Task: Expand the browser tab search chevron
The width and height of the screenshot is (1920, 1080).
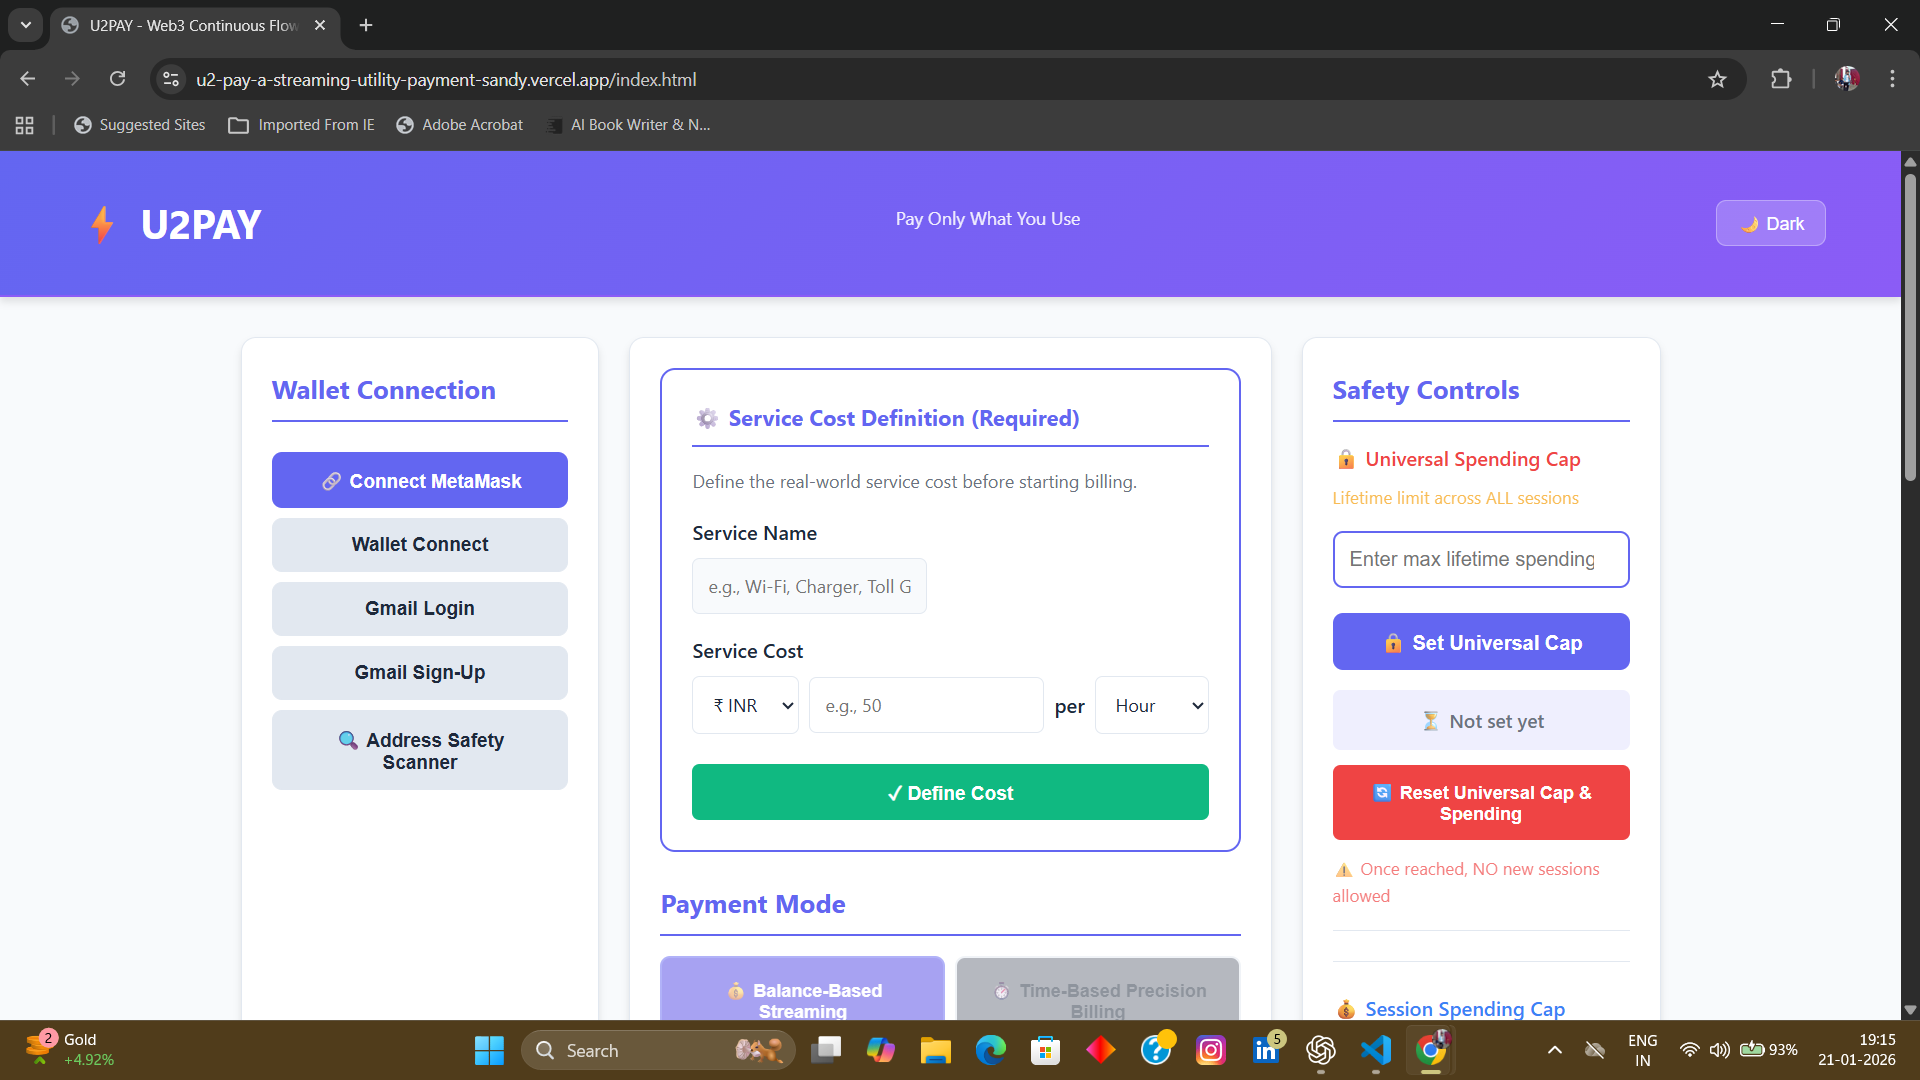Action: point(26,25)
